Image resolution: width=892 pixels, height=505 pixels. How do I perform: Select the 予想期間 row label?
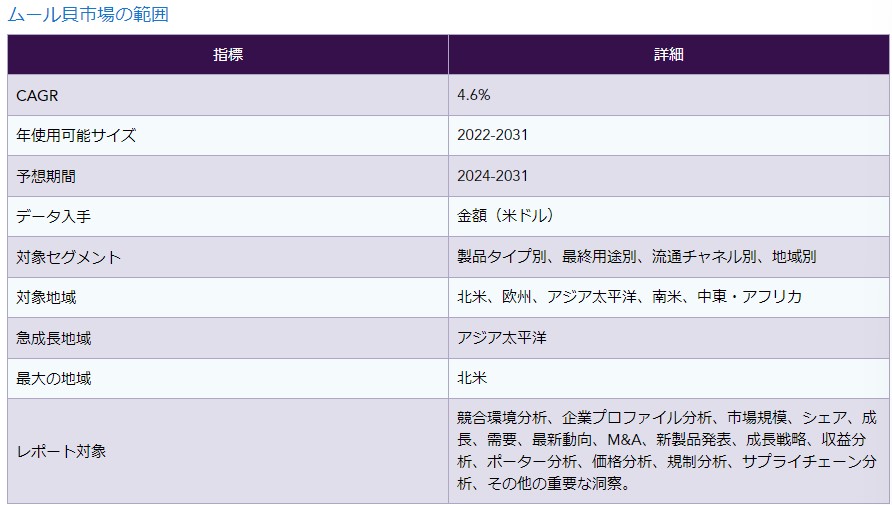pyautogui.click(x=46, y=176)
